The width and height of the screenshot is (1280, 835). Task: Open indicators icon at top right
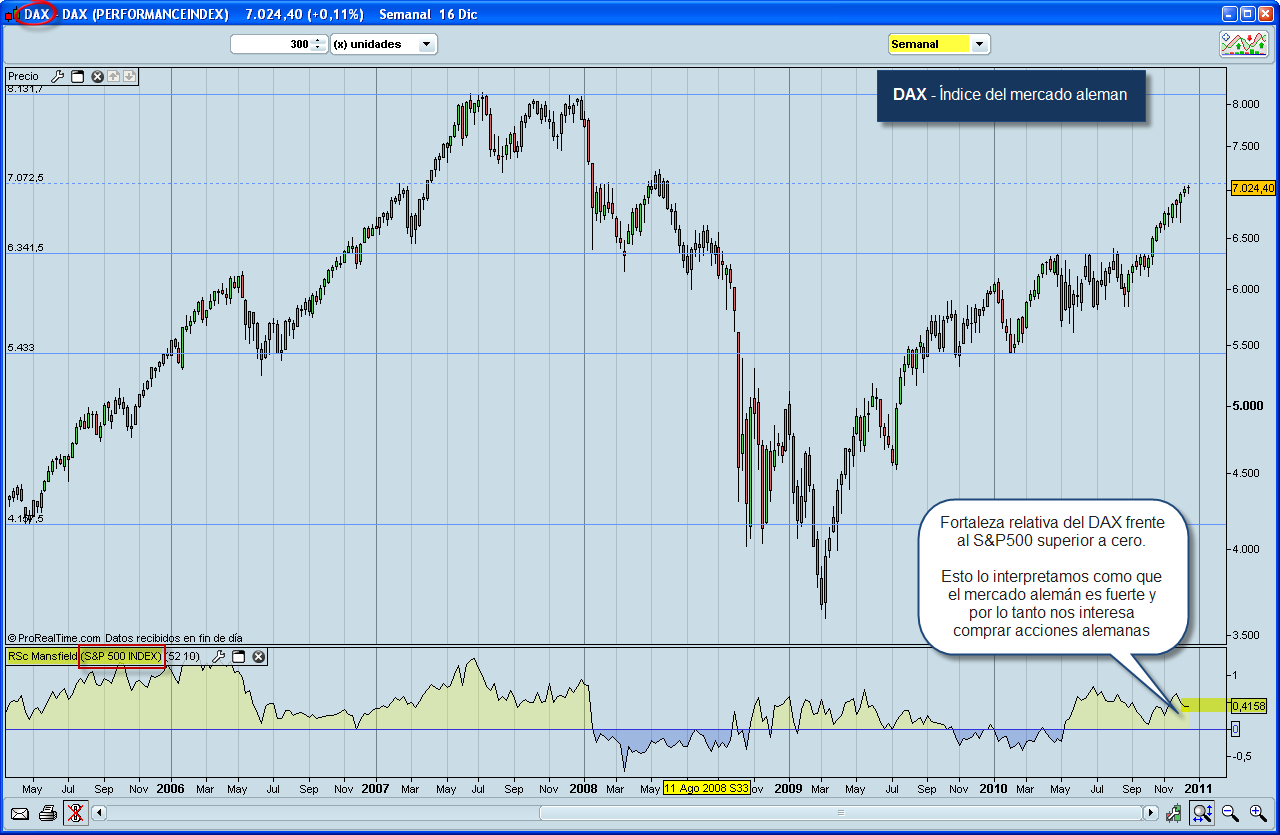tap(1243, 44)
